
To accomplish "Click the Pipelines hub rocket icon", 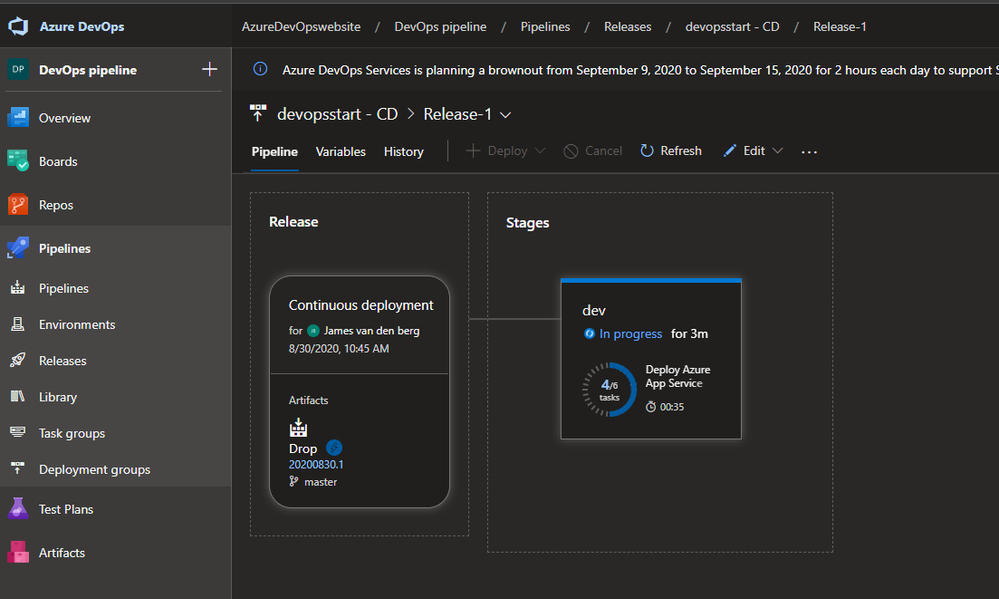I will pos(18,248).
